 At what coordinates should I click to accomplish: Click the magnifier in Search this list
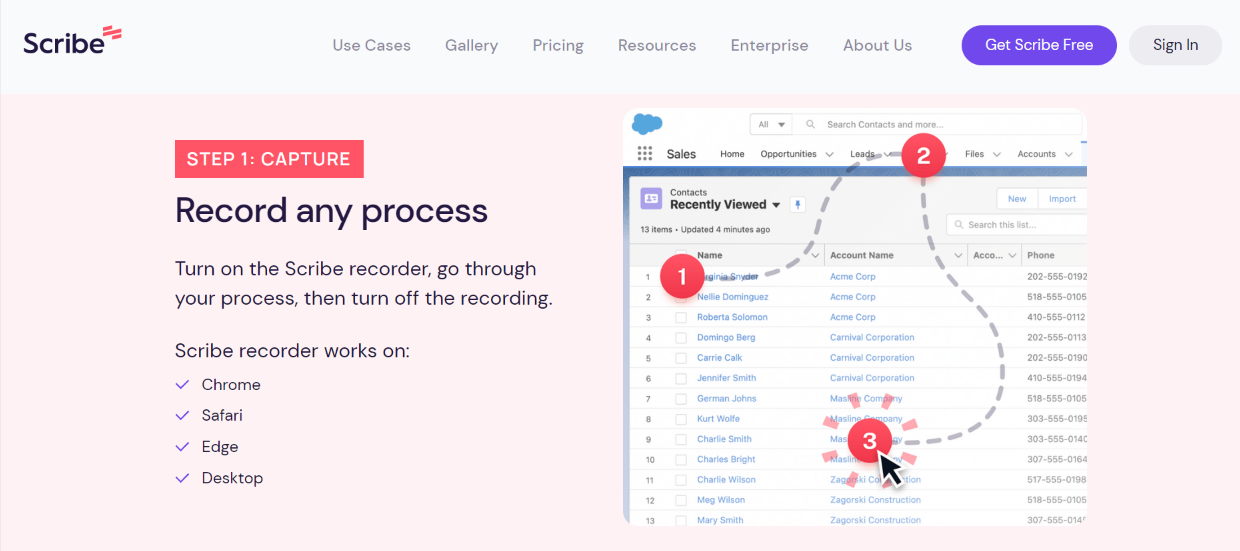[958, 225]
